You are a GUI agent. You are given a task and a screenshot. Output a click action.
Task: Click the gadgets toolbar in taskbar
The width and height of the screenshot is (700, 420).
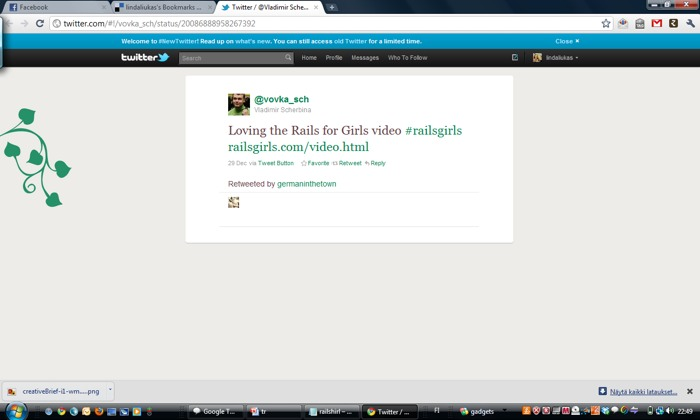coord(477,412)
